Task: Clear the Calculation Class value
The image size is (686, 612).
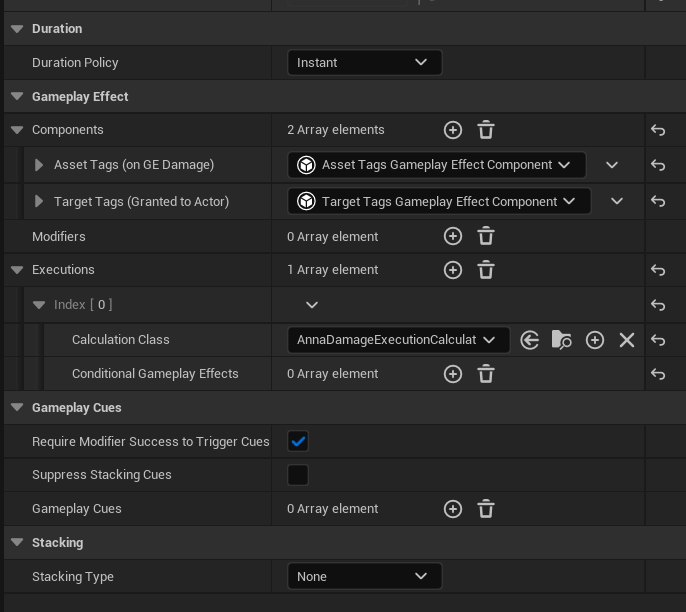Action: click(x=627, y=340)
